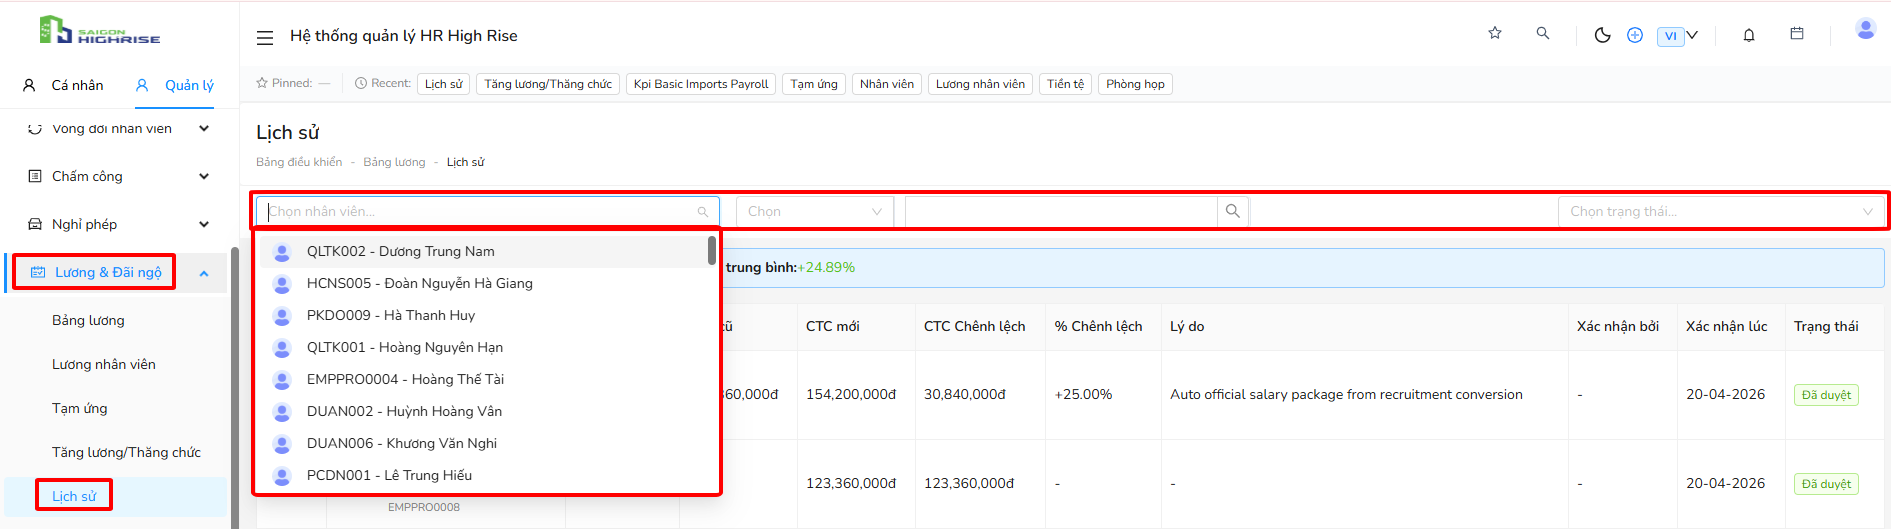Open recent Lương nhân viên chip
The image size is (1891, 529).
point(980,84)
